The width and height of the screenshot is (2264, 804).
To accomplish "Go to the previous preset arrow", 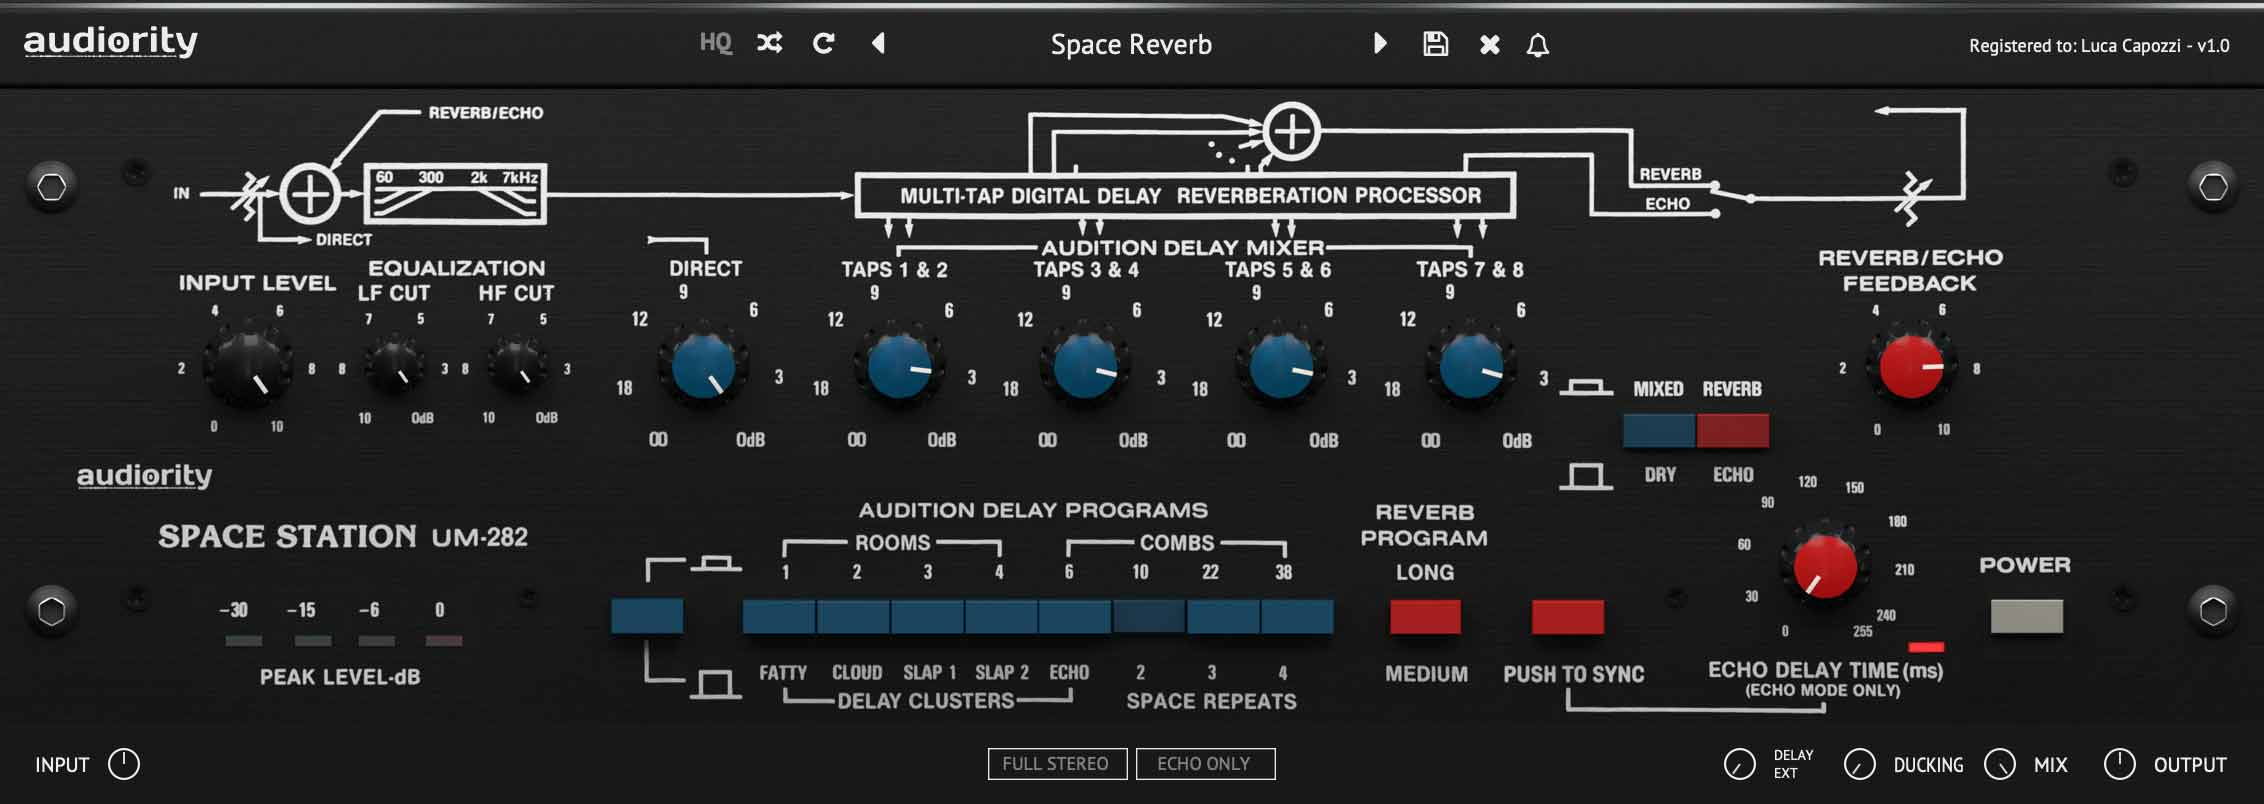I will (878, 43).
